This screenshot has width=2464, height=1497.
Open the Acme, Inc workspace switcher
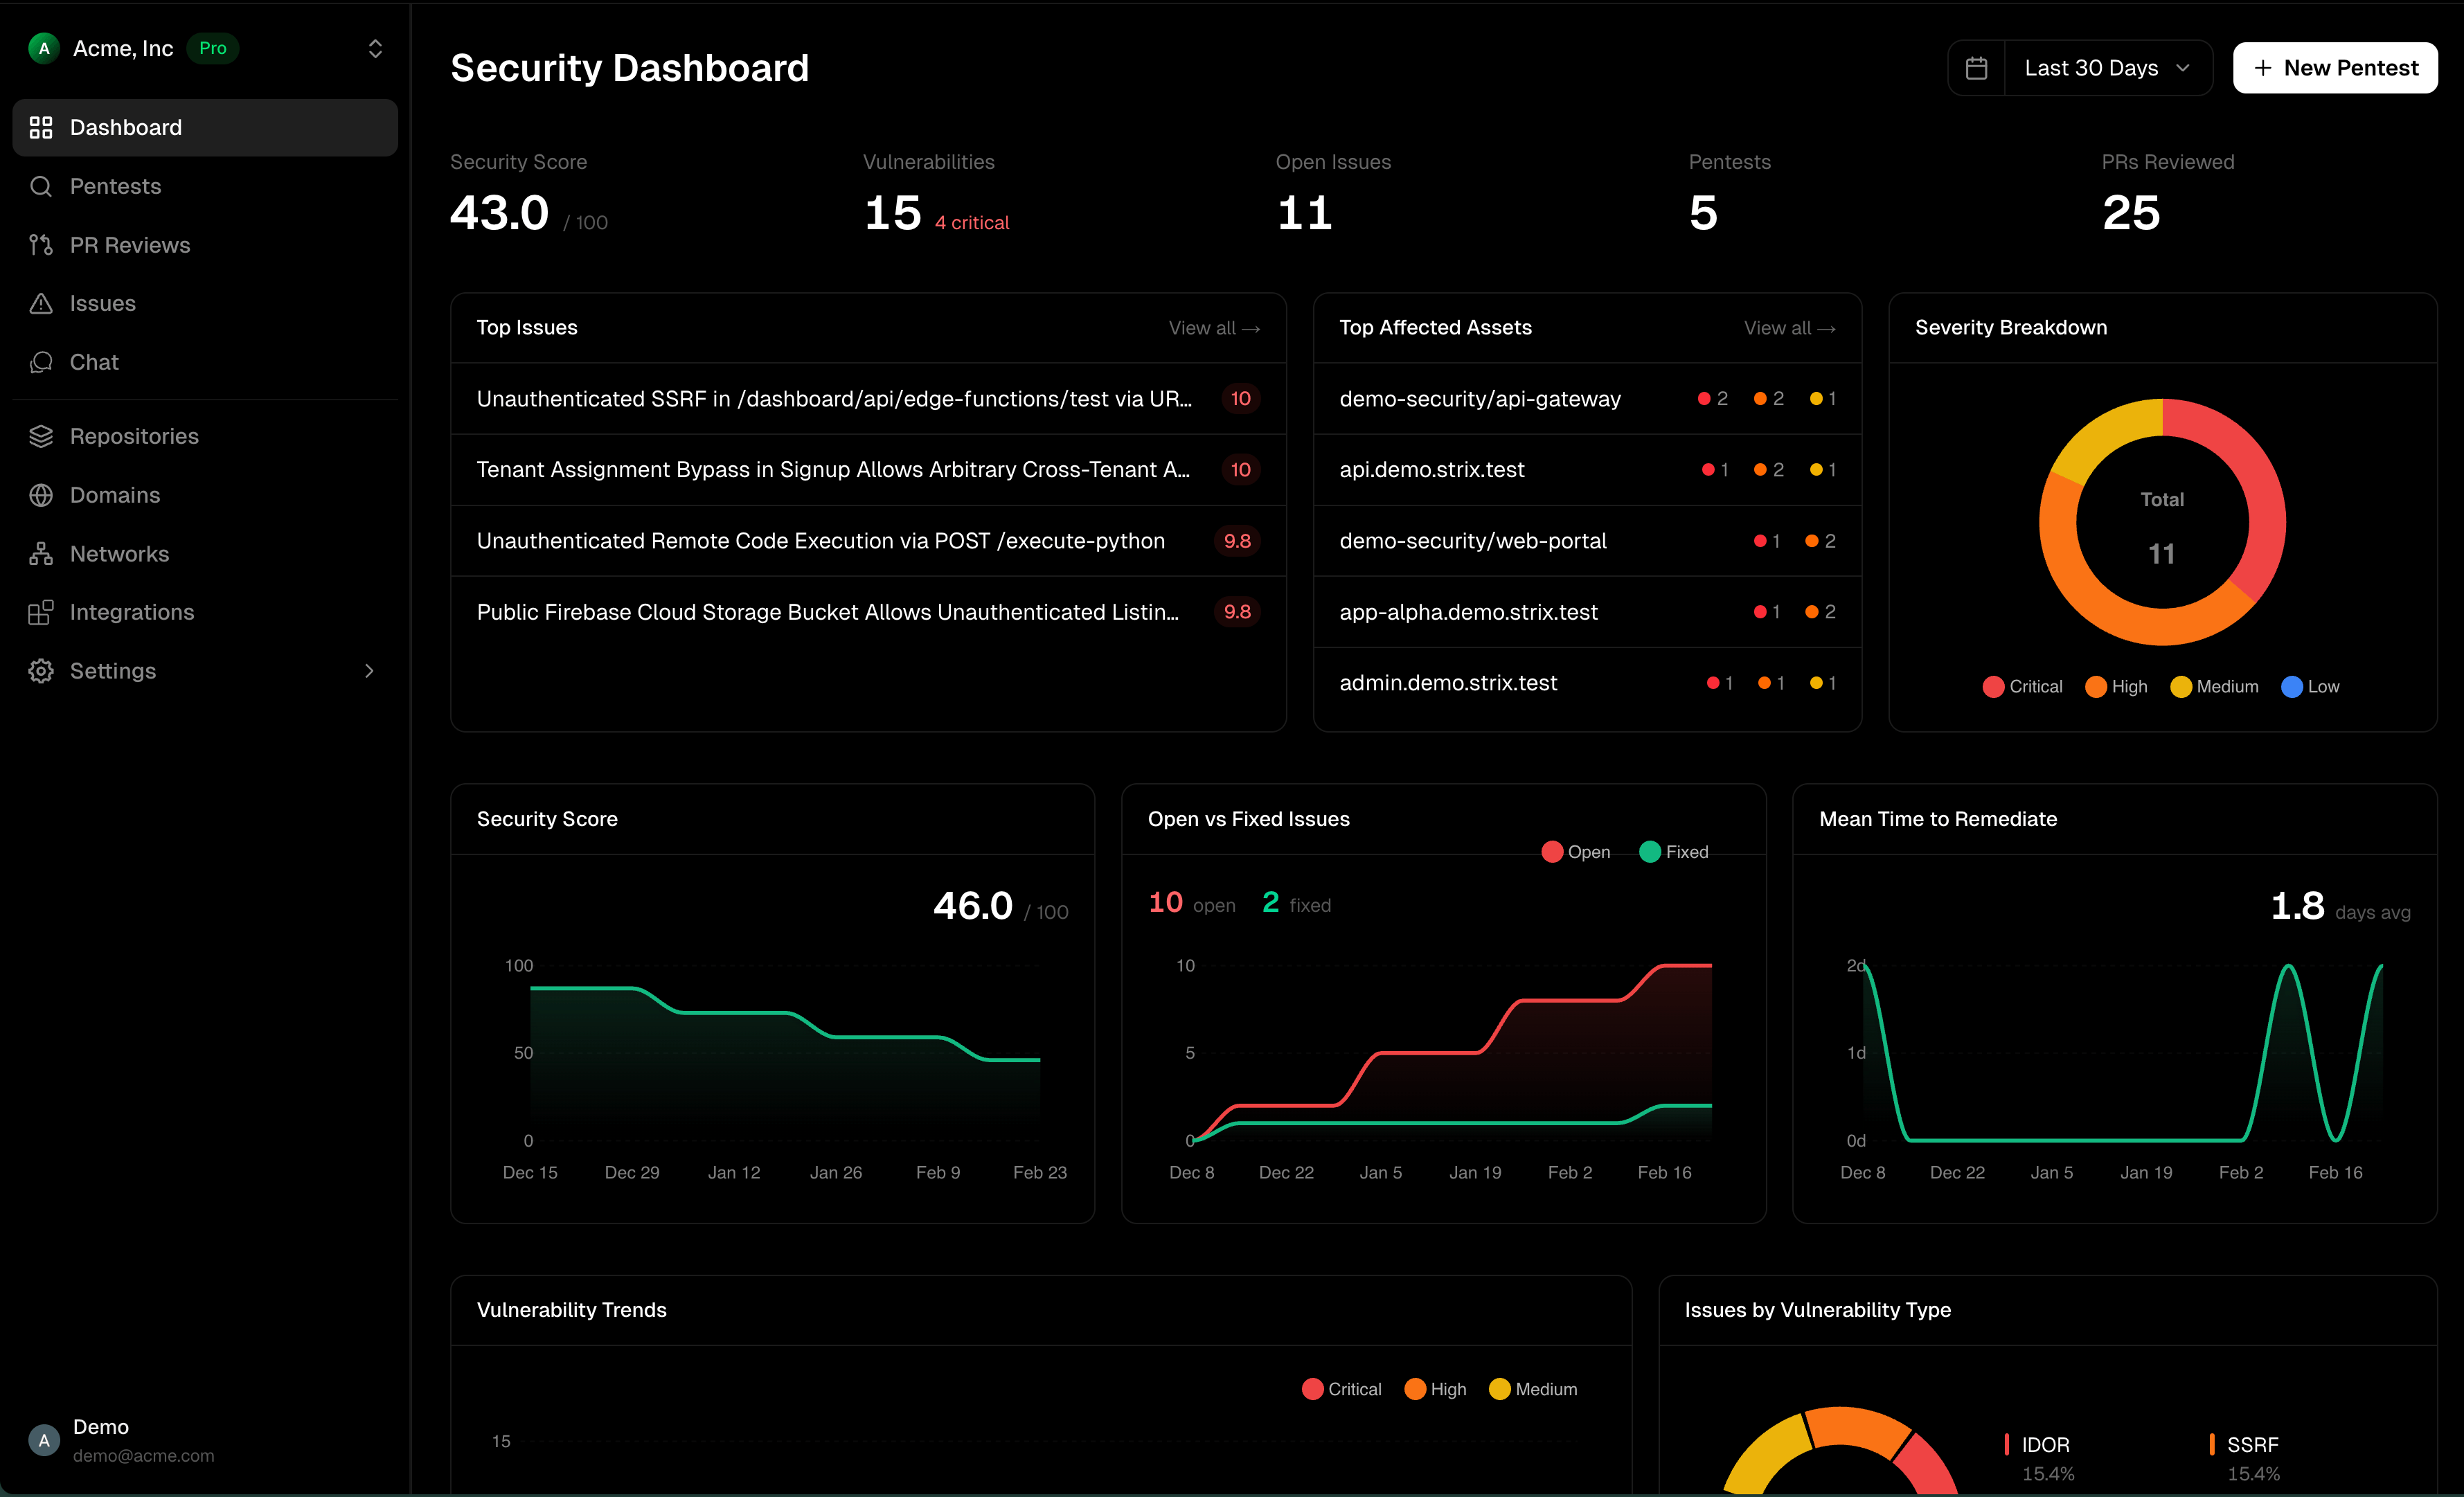click(x=205, y=48)
